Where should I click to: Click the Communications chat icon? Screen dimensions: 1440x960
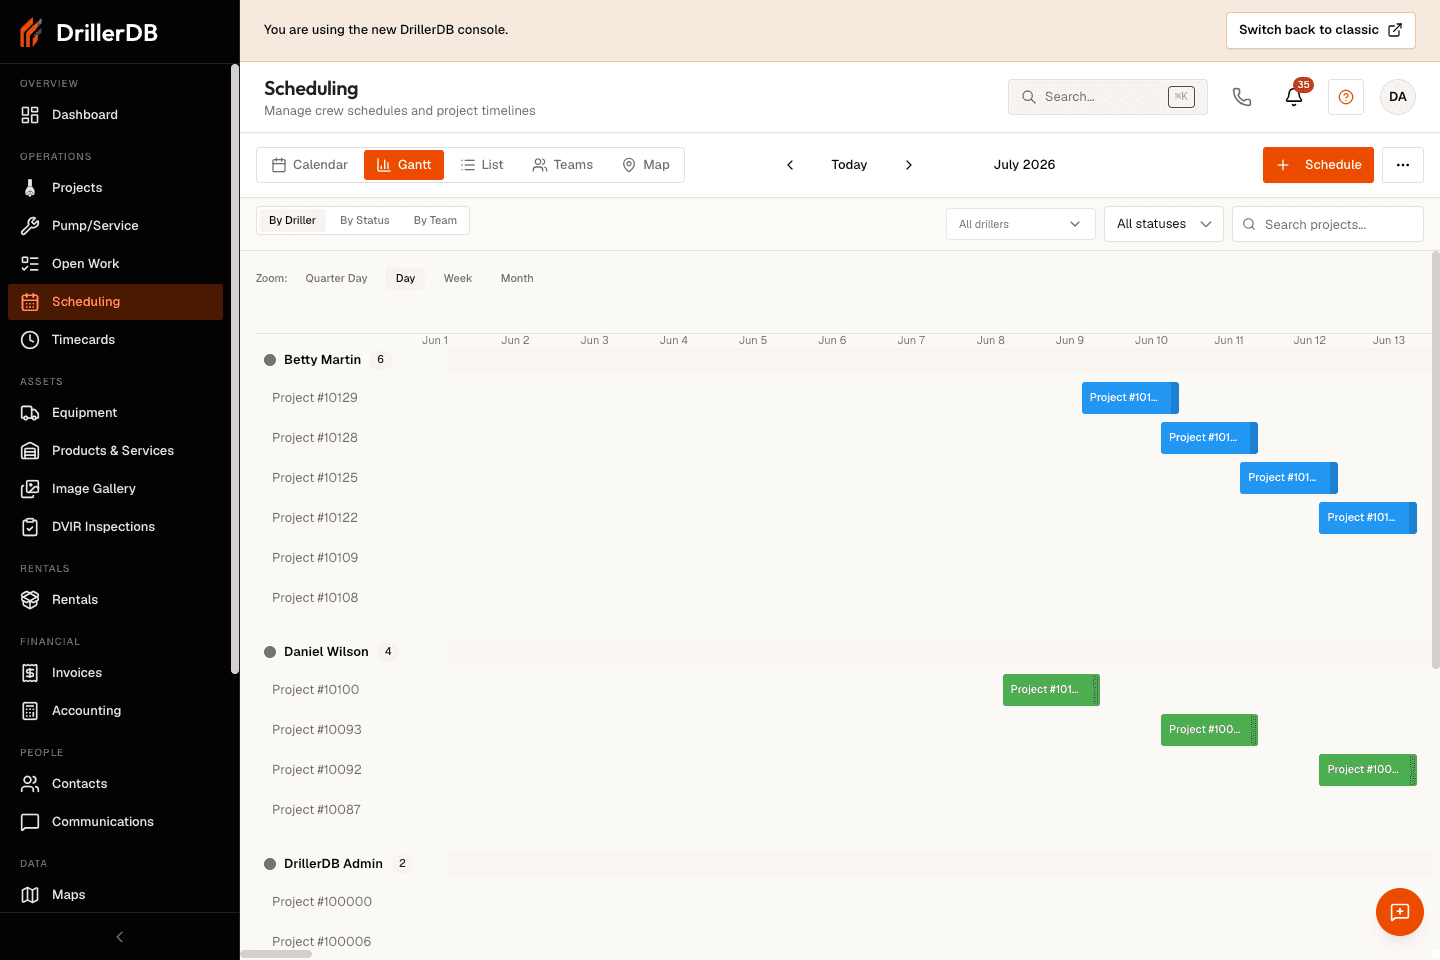[30, 822]
